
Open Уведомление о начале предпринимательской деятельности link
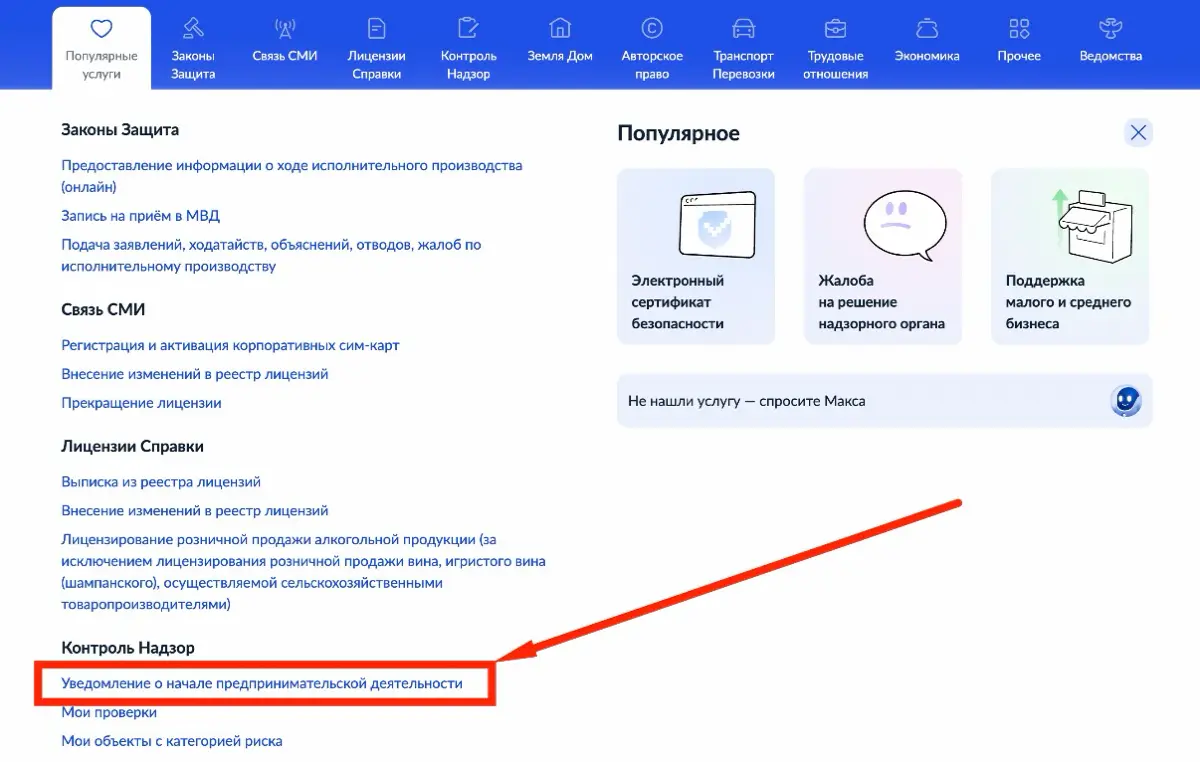point(262,684)
